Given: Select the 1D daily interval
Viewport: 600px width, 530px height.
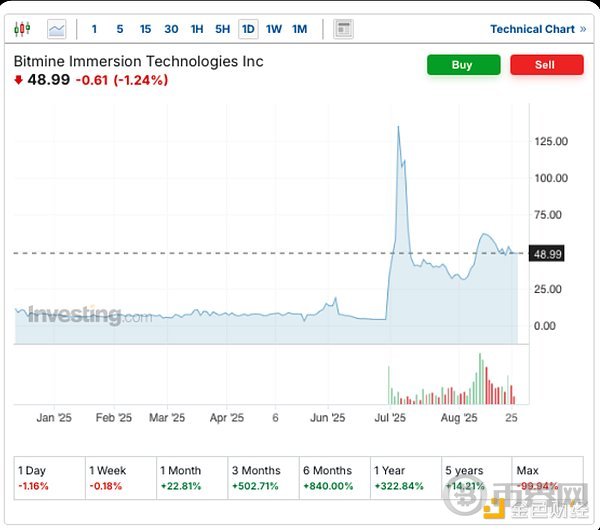Looking at the screenshot, I should 248,29.
